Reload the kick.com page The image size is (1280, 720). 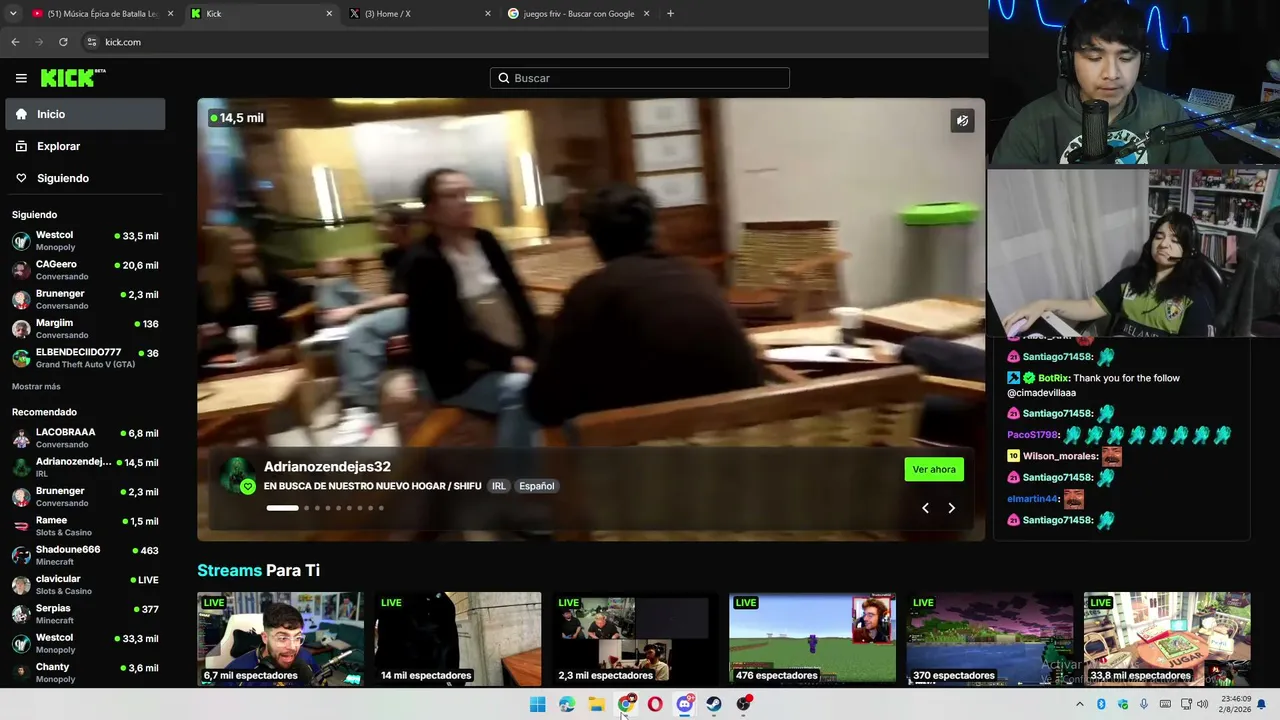coord(63,42)
